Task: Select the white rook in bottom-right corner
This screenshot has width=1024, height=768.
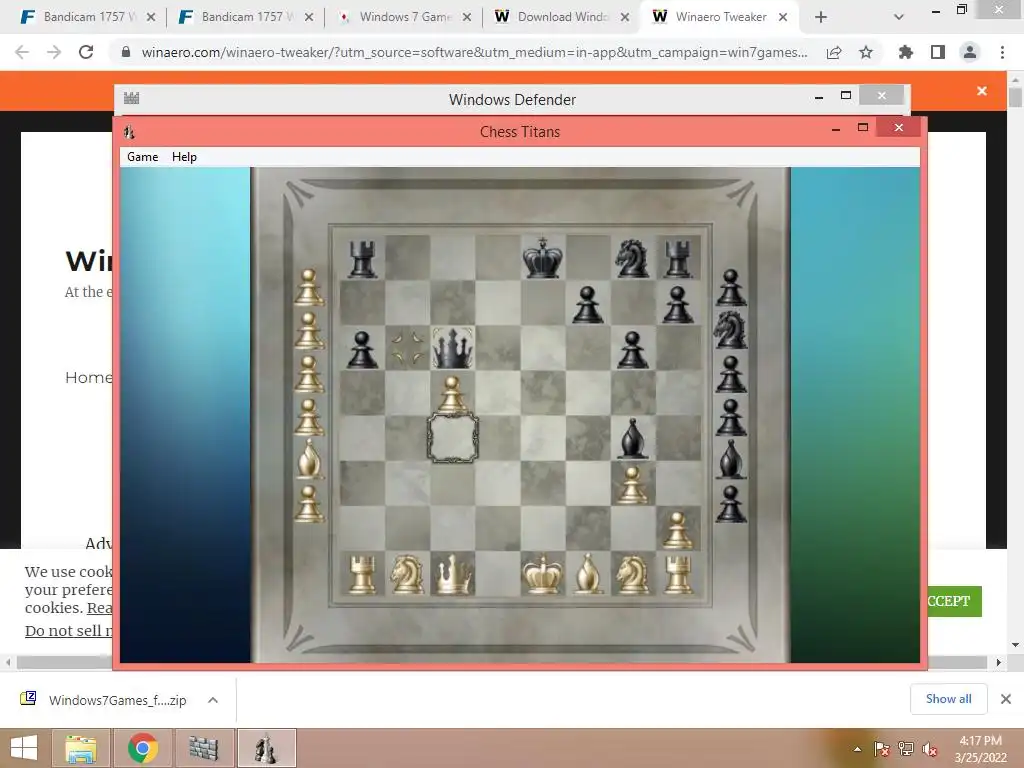Action: coord(678,575)
